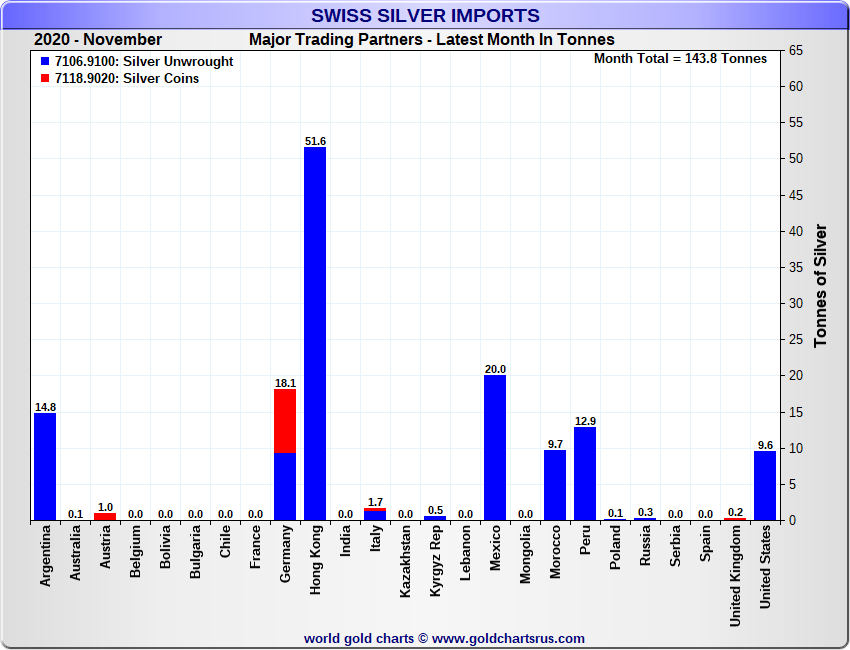Click the 'Tonnes of Silver' axis title

tap(820, 286)
